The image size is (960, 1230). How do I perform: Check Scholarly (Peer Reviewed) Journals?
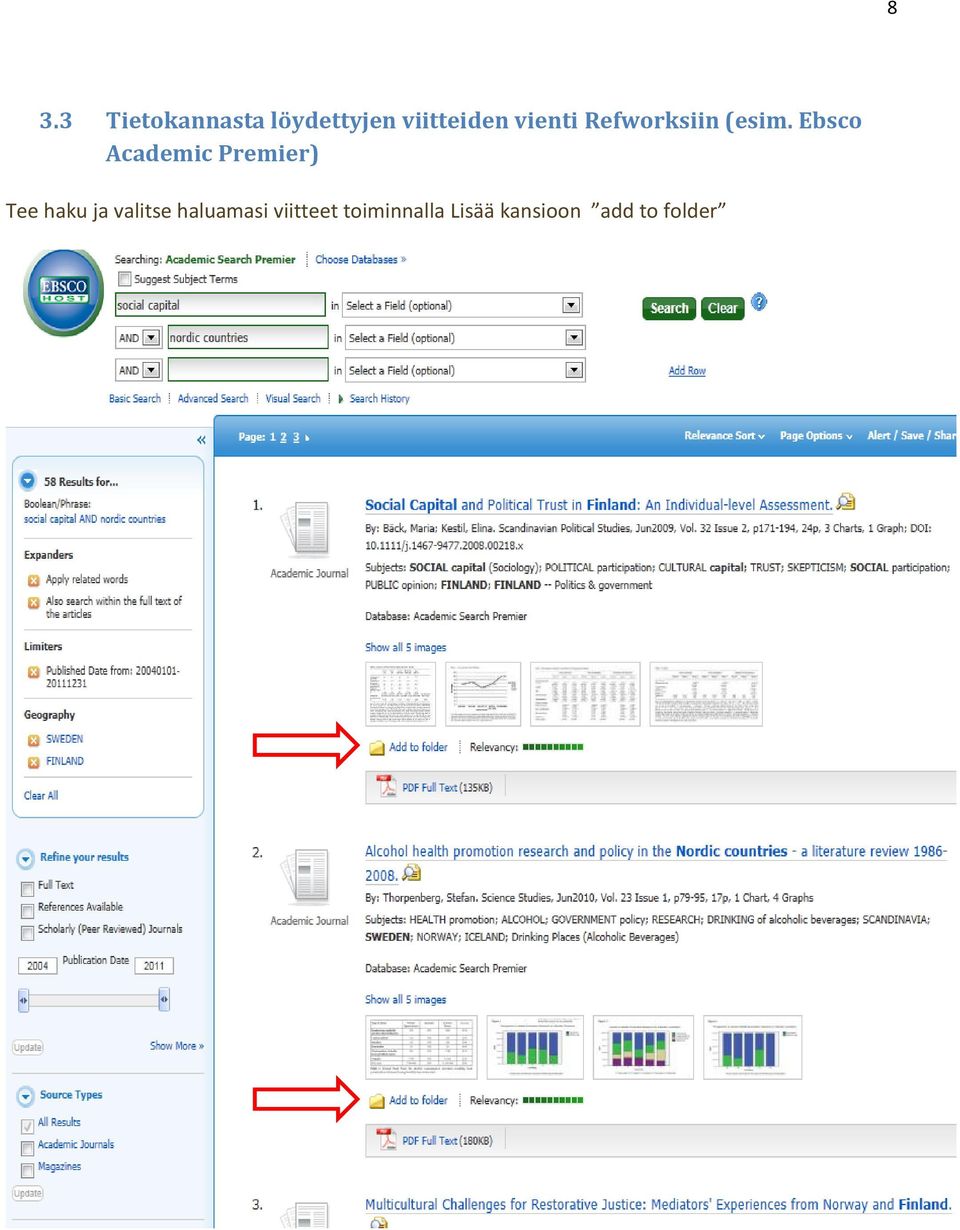(x=27, y=932)
